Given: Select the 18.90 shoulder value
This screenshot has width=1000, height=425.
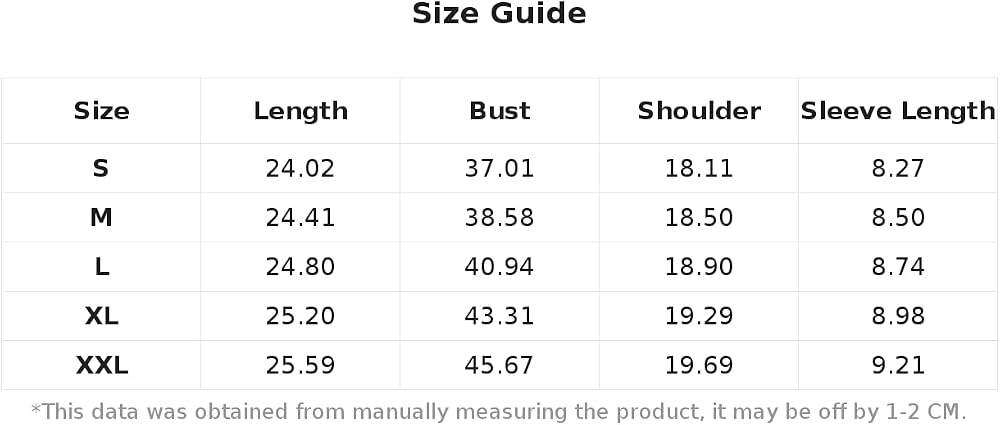Looking at the screenshot, I should (x=699, y=267).
